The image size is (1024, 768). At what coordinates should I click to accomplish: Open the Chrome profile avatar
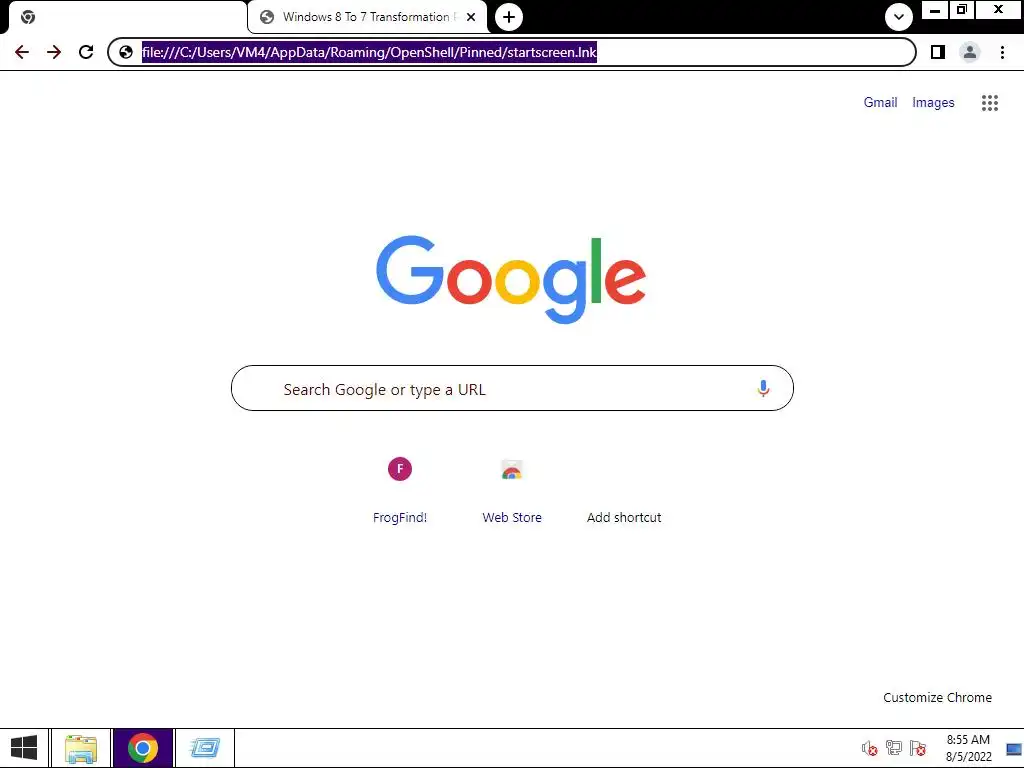click(x=970, y=52)
